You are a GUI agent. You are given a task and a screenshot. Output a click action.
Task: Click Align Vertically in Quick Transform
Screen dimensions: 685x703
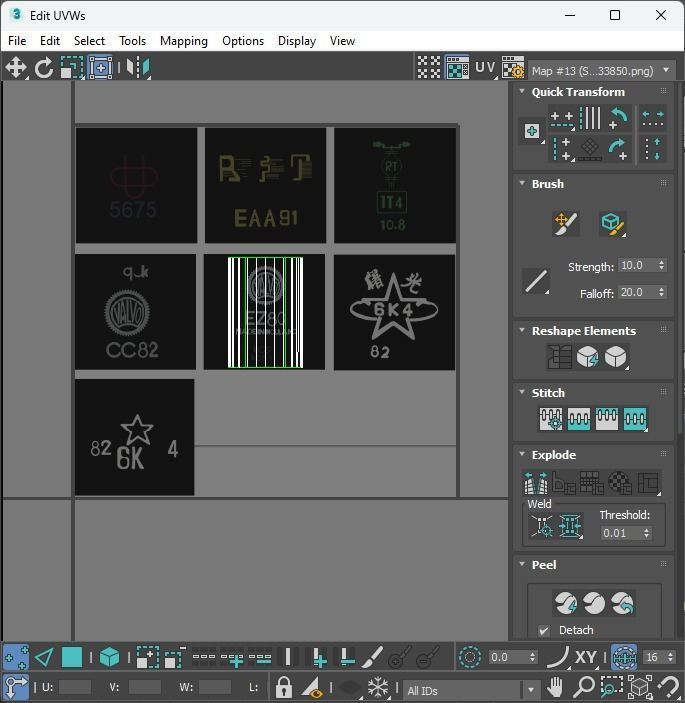[x=562, y=149]
